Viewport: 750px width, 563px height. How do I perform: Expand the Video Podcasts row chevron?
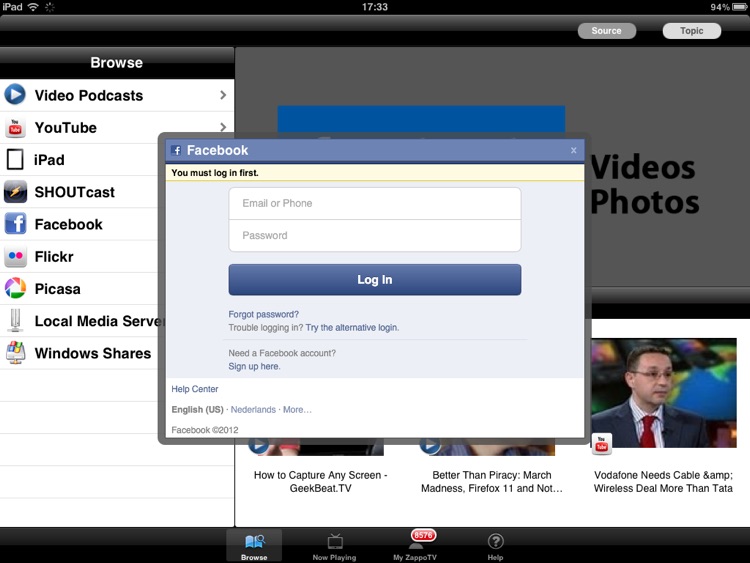point(223,95)
